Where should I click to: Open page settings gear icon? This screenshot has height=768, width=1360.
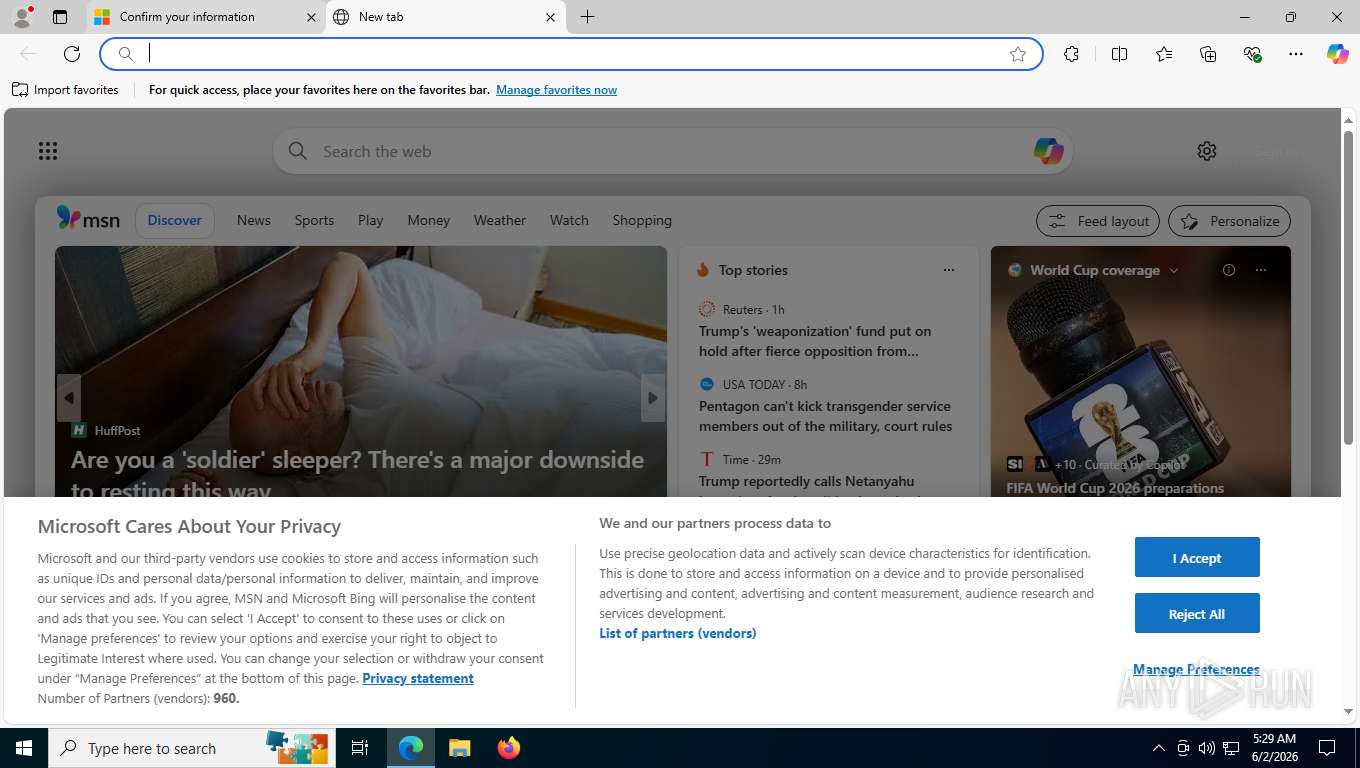pyautogui.click(x=1207, y=151)
